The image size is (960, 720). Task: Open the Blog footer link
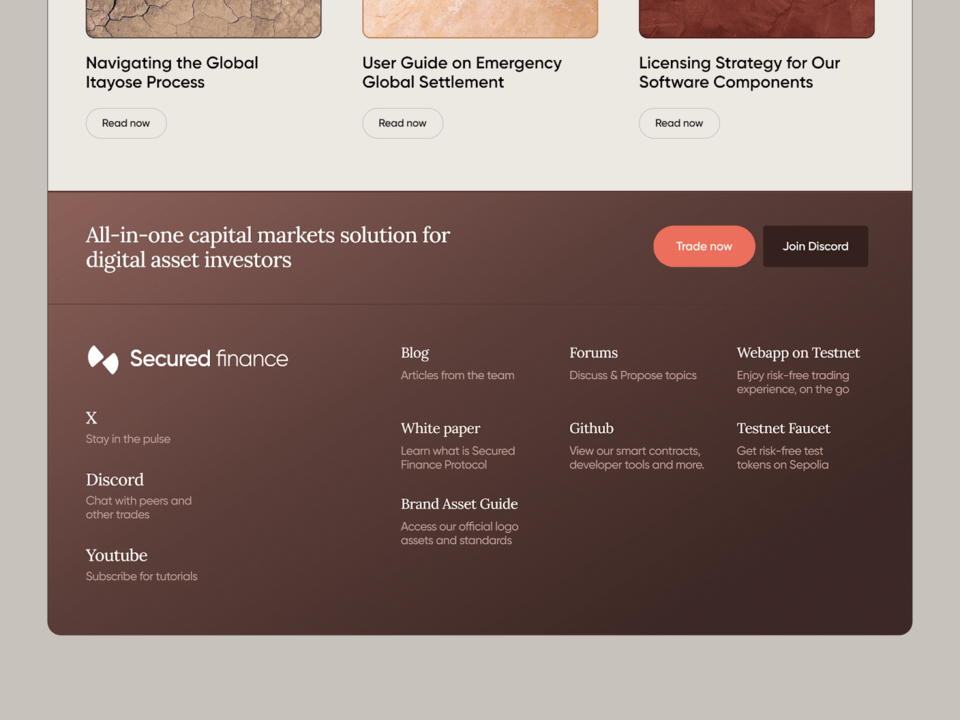[x=415, y=353]
